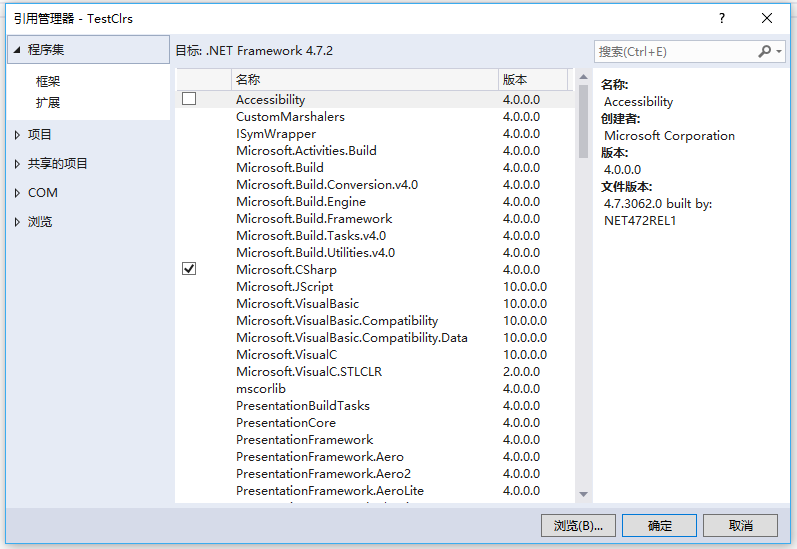
Task: Expand the 共享的项目 section
Action: pos(17,164)
